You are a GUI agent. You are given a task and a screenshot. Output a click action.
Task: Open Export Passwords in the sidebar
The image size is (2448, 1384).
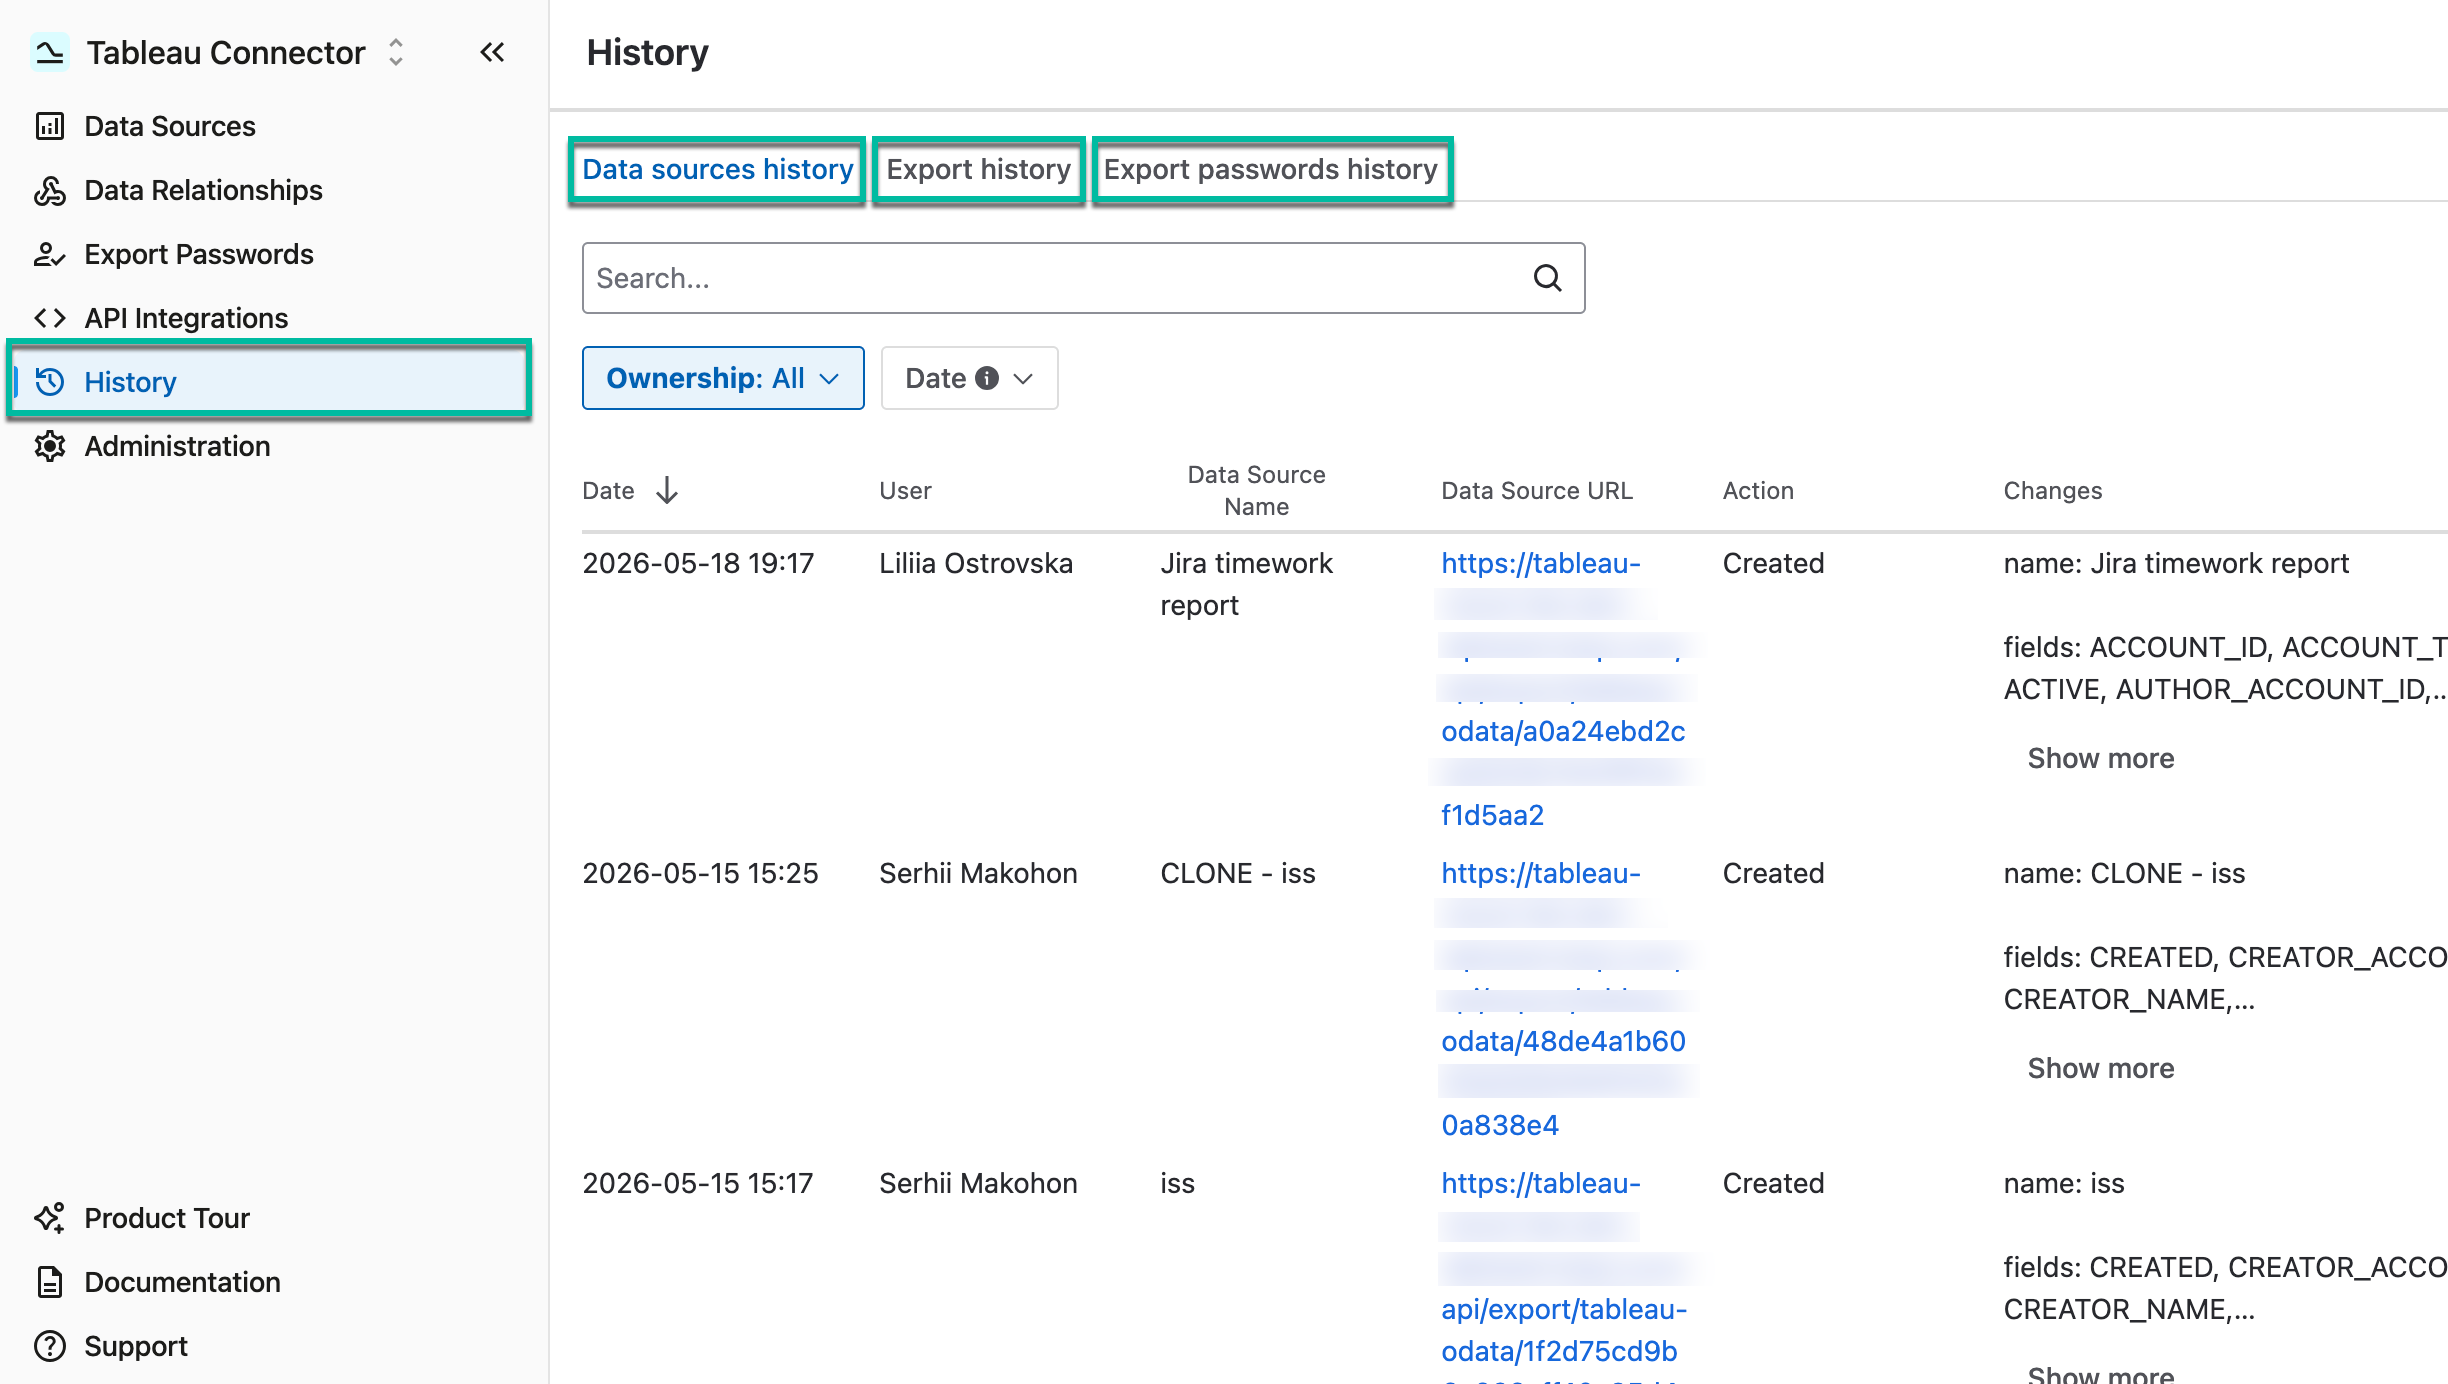point(198,254)
